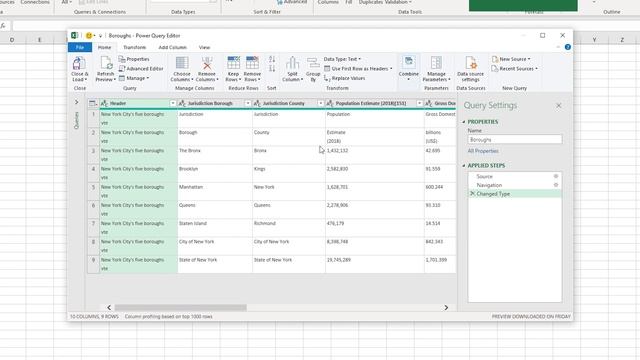Click the query Name input field
Image resolution: width=640 pixels, height=360 pixels.
click(x=515, y=140)
